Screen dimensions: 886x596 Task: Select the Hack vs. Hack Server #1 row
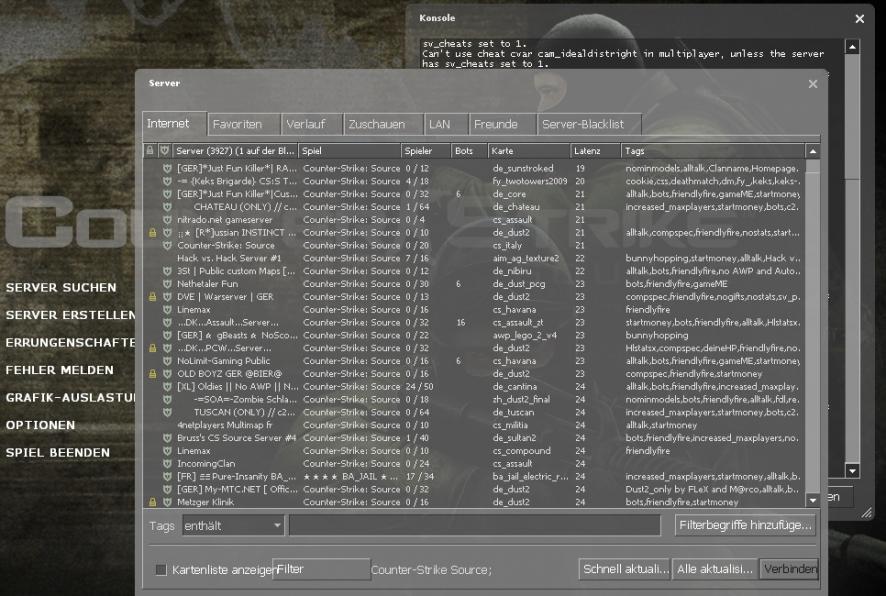pos(474,258)
